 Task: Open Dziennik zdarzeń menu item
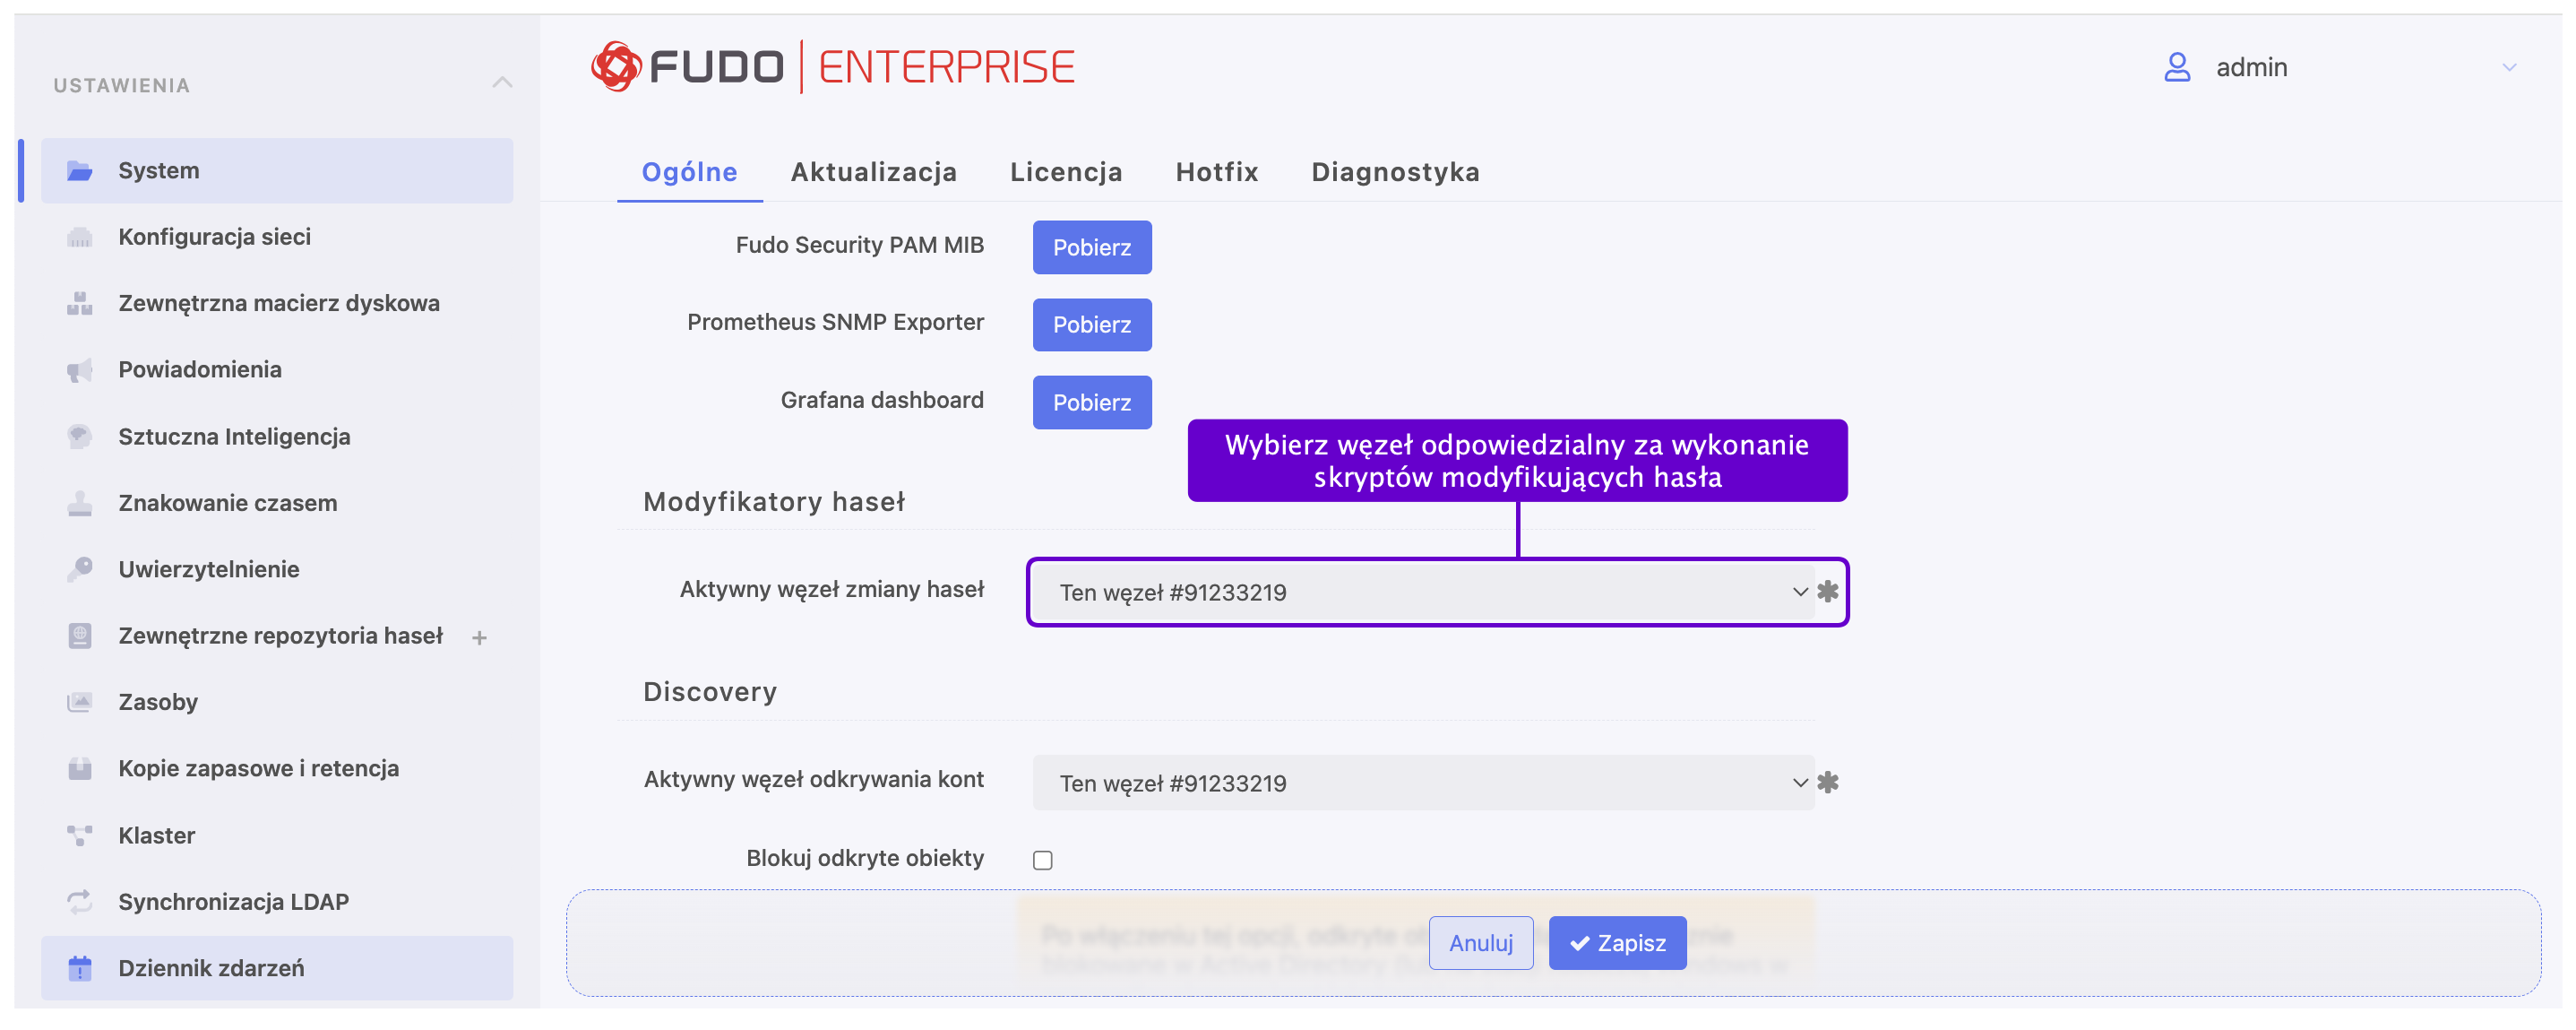coord(277,969)
